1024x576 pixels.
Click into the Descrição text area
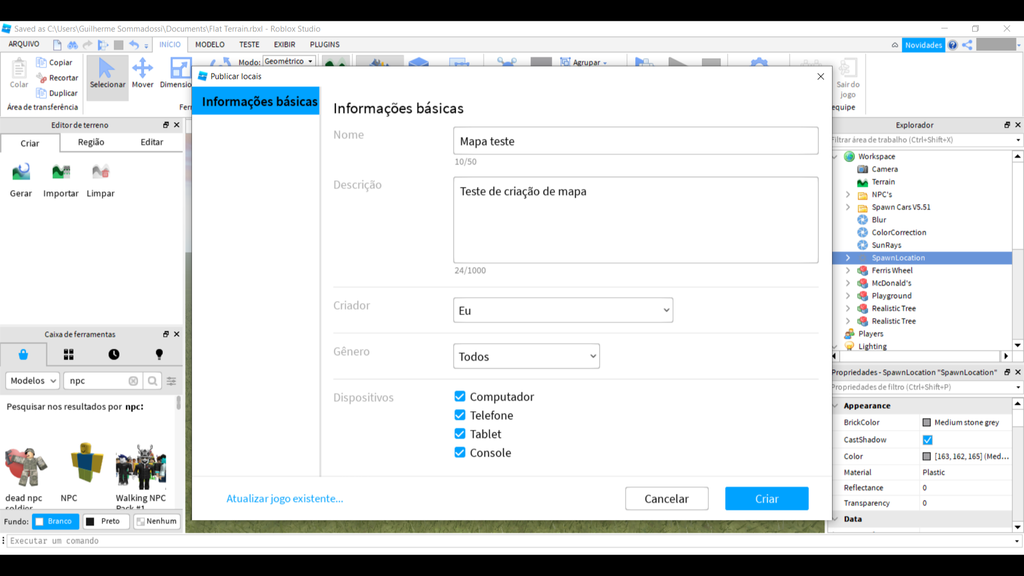635,220
